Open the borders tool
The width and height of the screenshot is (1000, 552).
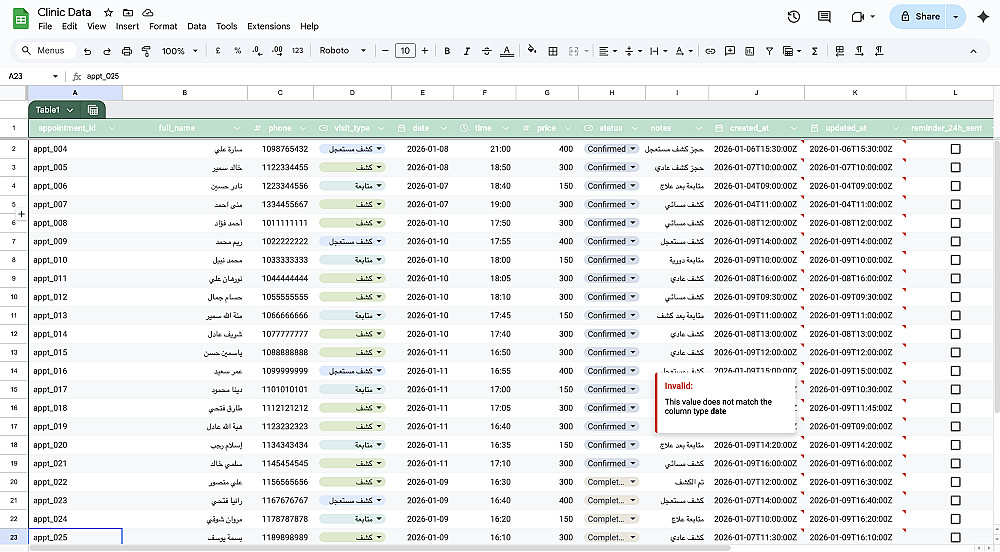point(553,51)
